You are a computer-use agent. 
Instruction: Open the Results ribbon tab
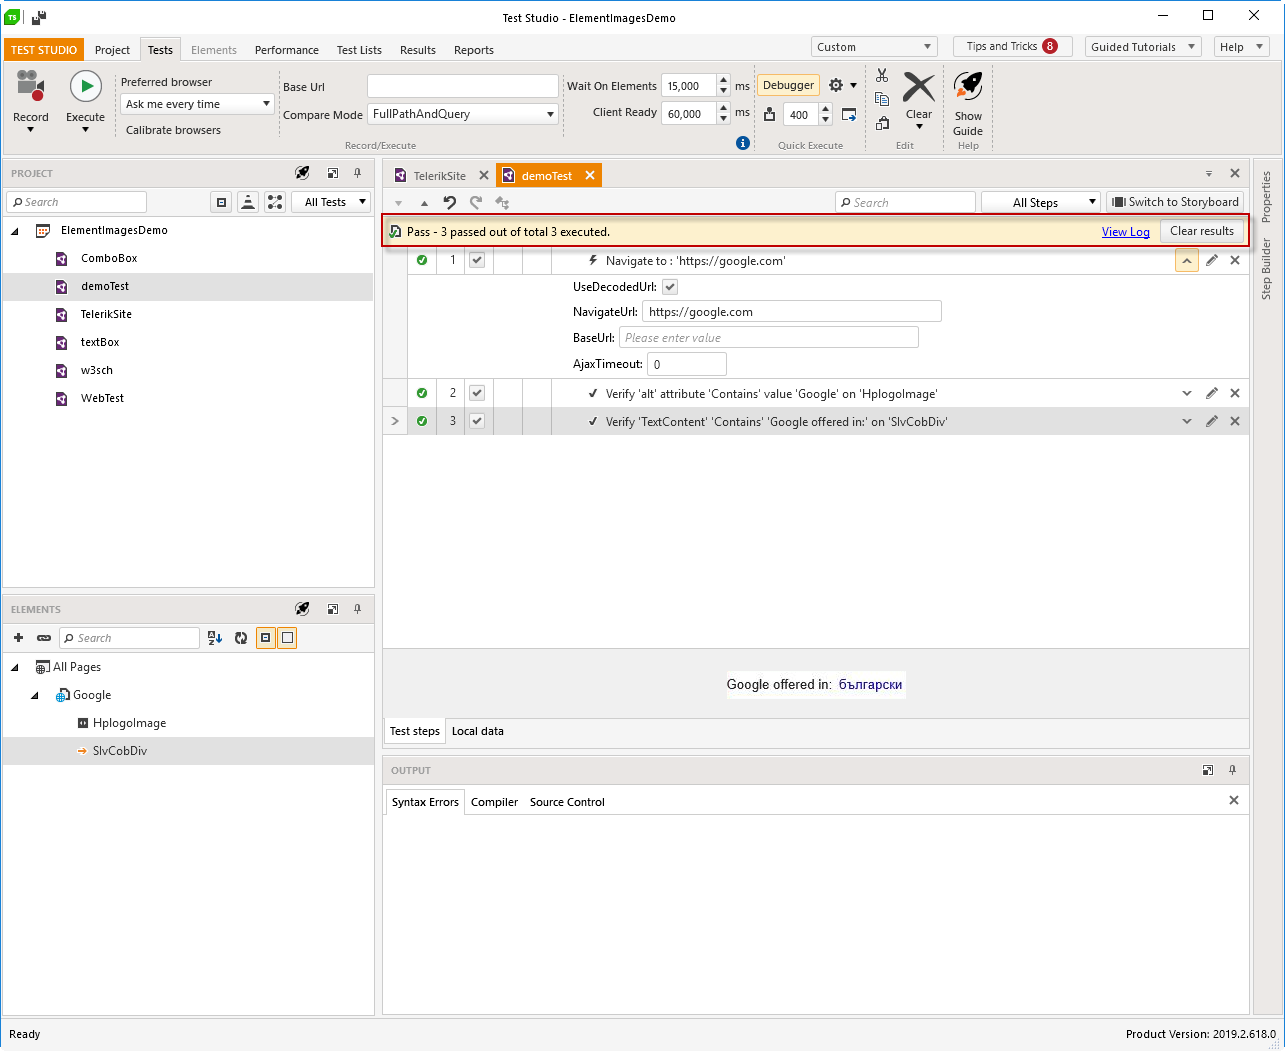(x=418, y=50)
